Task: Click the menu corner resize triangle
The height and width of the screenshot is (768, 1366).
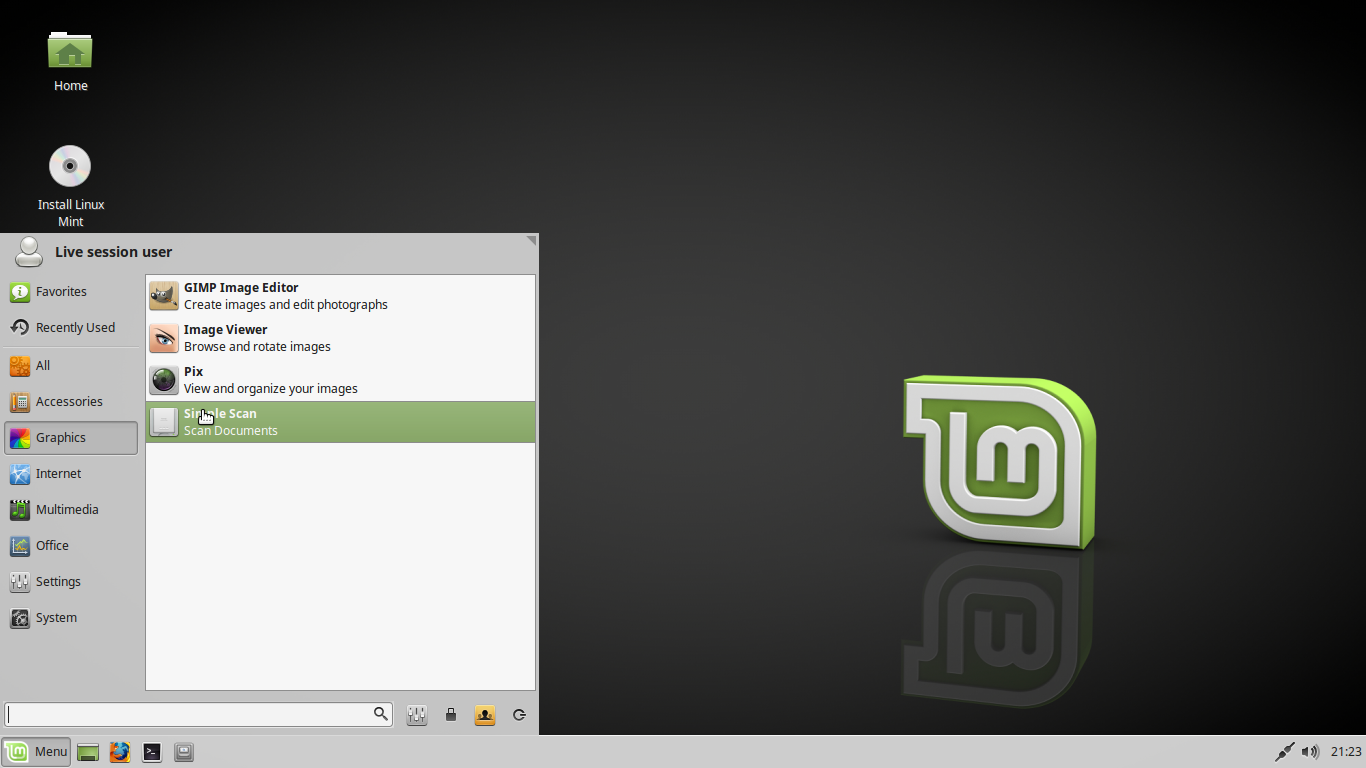Action: pyautogui.click(x=532, y=240)
